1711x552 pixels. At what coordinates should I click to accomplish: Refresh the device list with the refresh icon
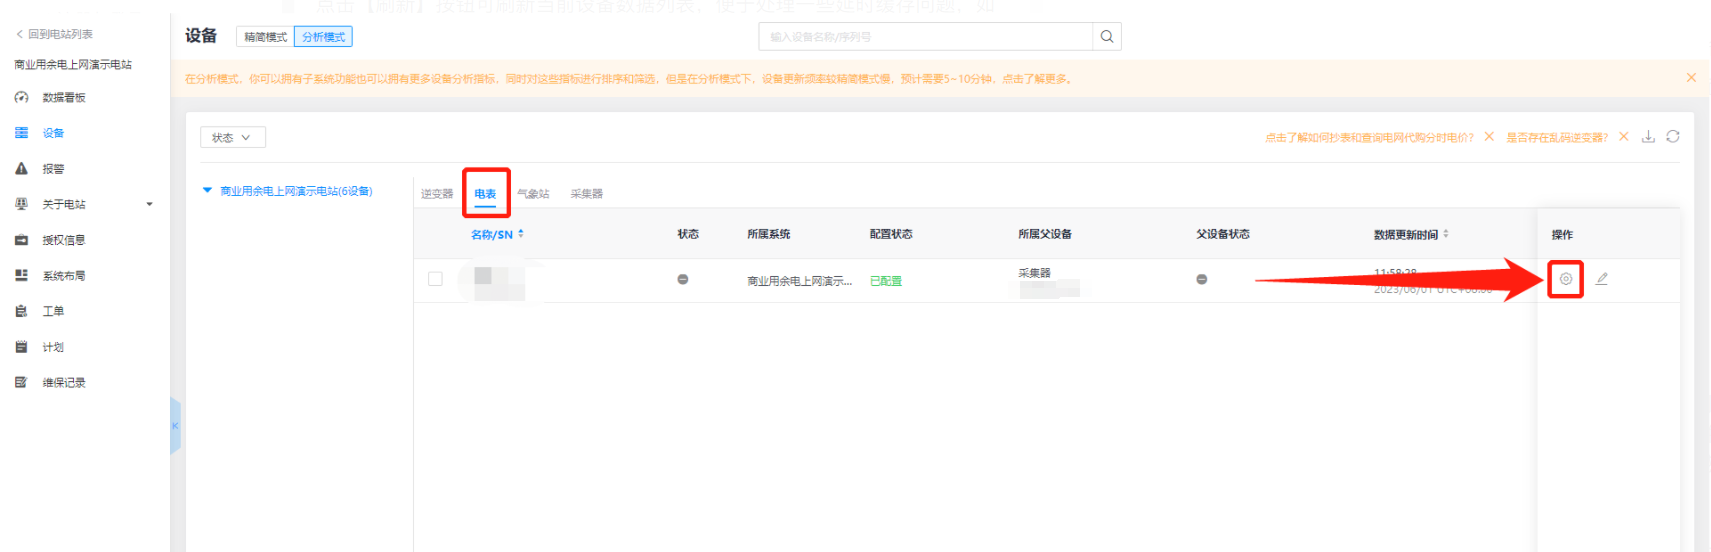coord(1673,137)
